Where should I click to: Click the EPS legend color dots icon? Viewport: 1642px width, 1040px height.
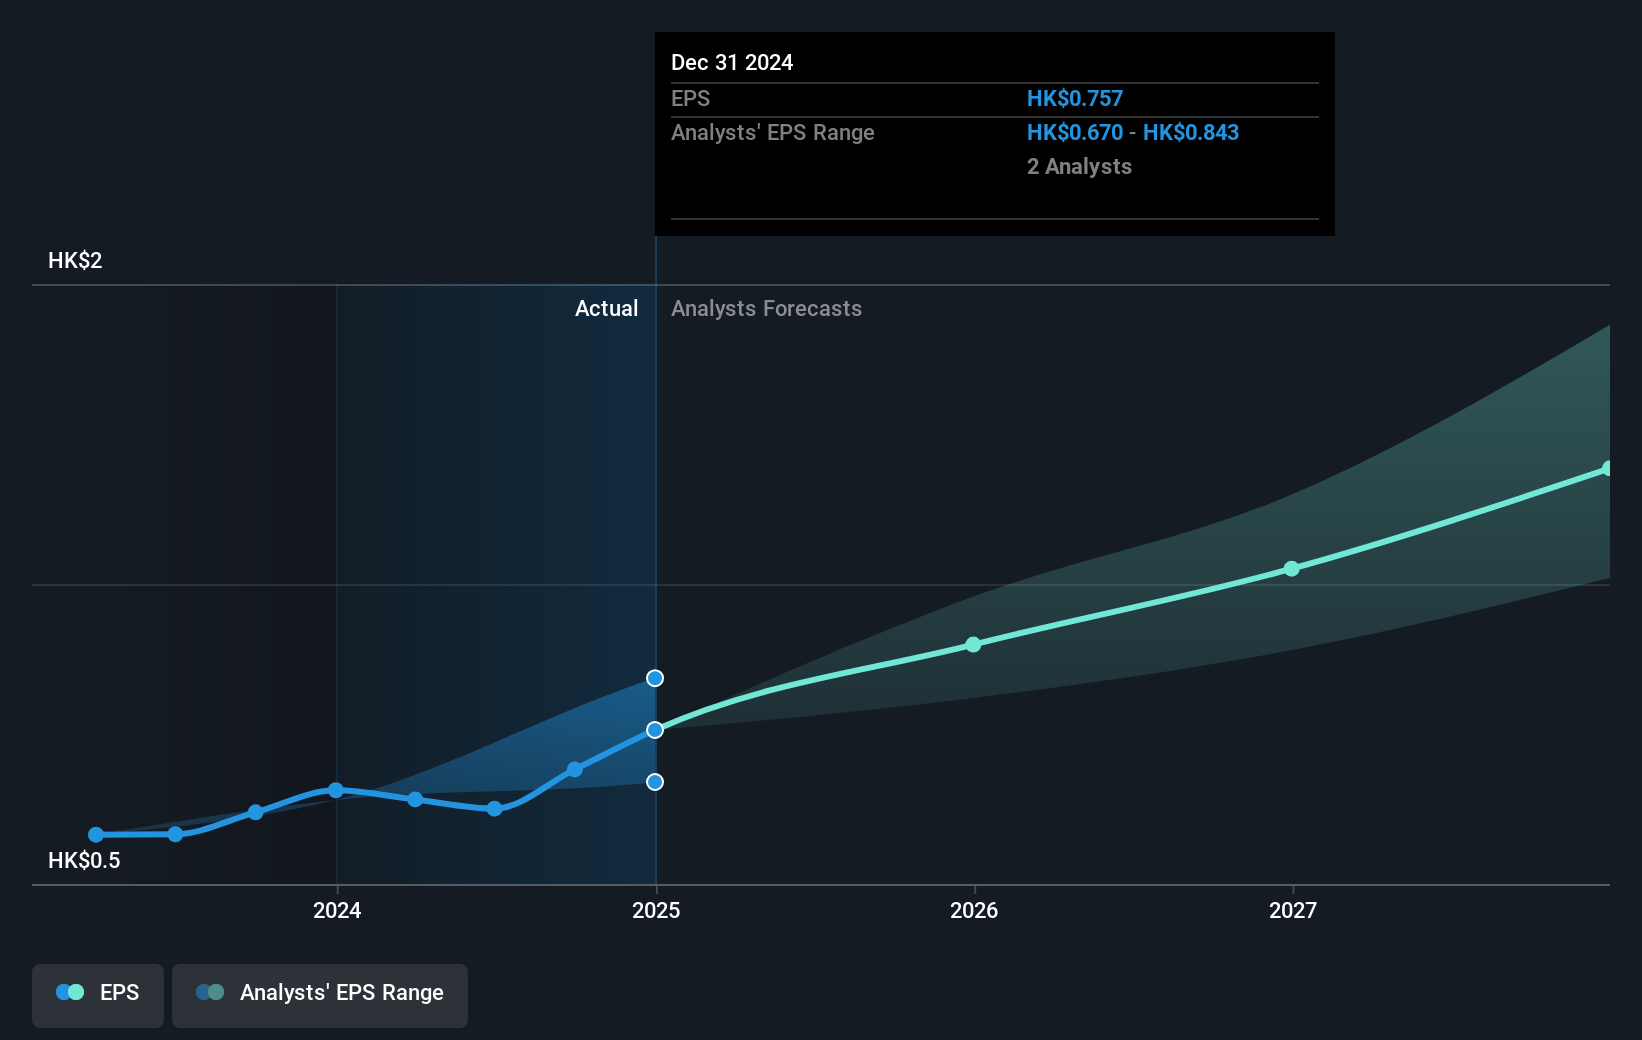click(x=70, y=992)
